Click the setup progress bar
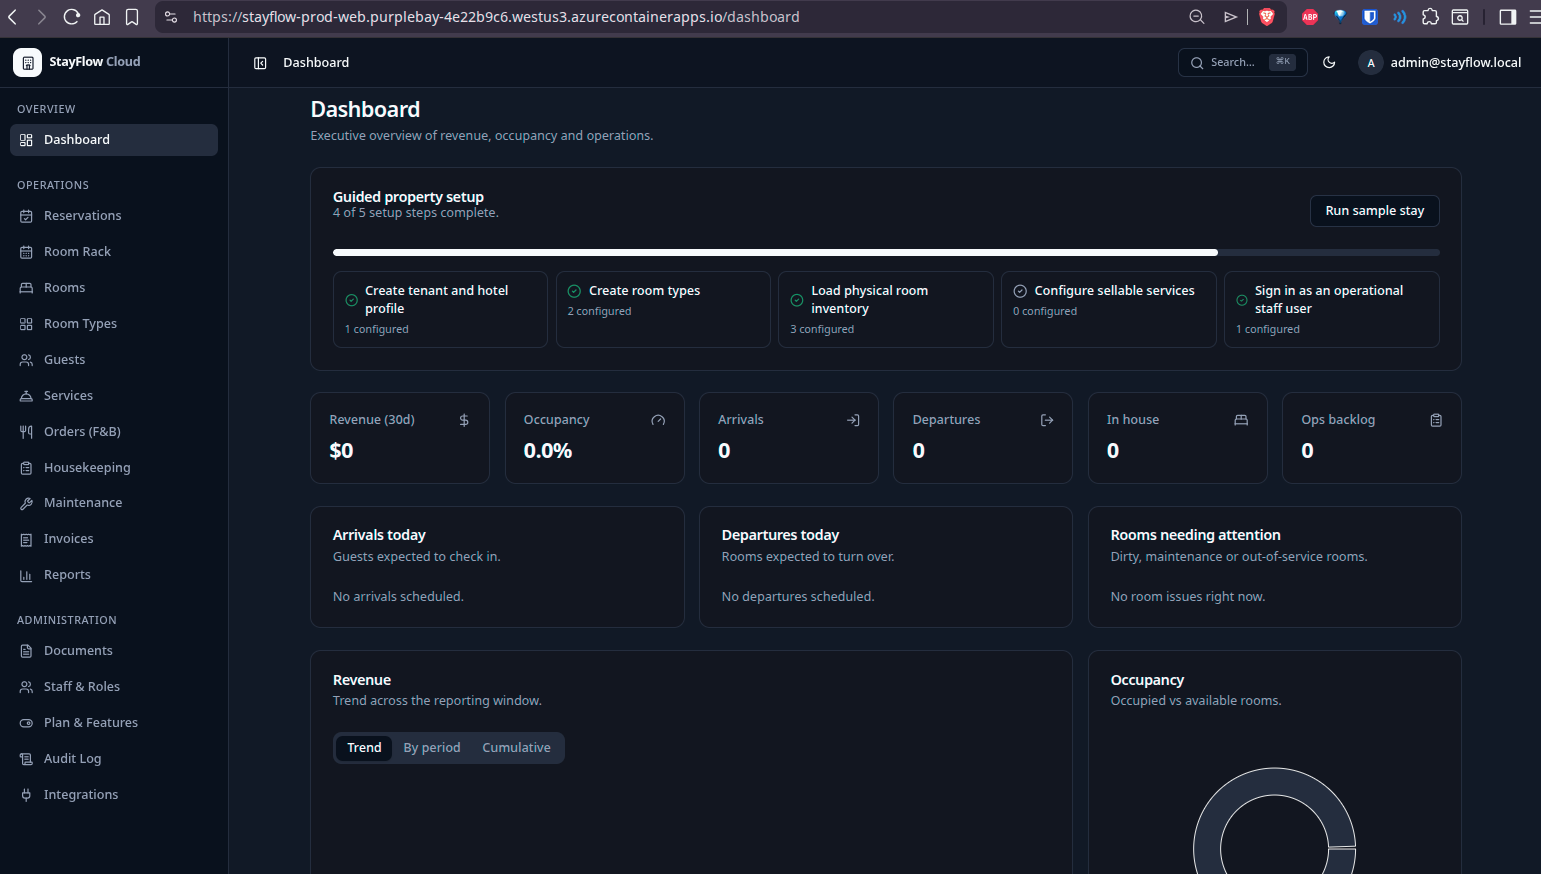This screenshot has width=1541, height=874. point(886,252)
